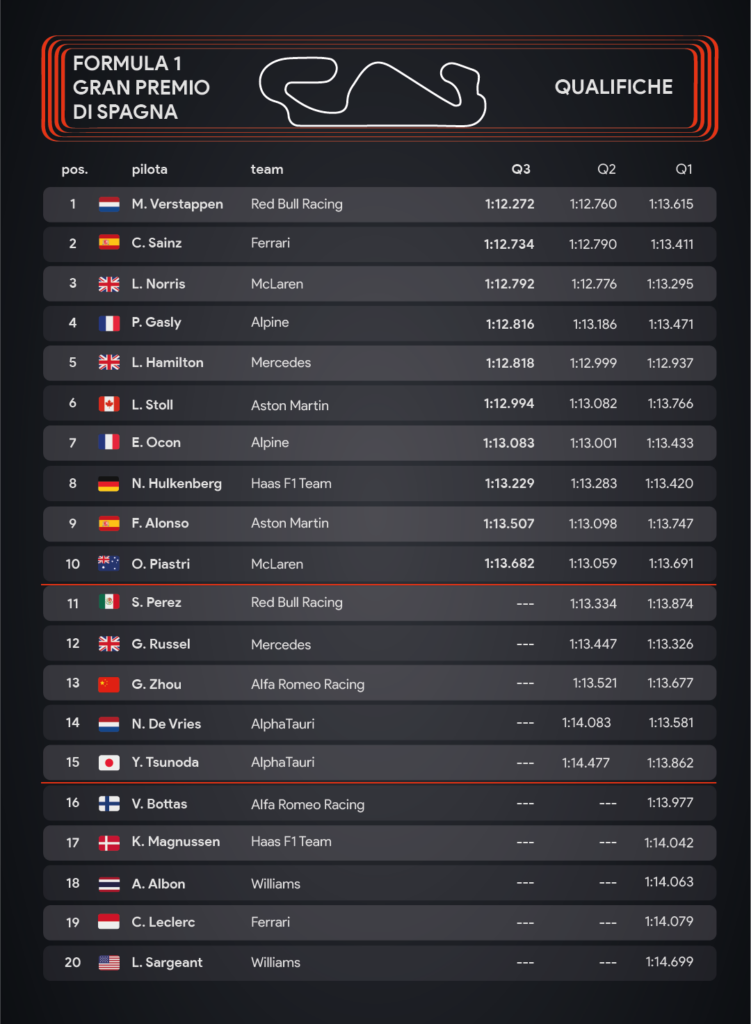751x1024 pixels.
Task: Click the US flag beside L. Sargeant
Action: [109, 963]
